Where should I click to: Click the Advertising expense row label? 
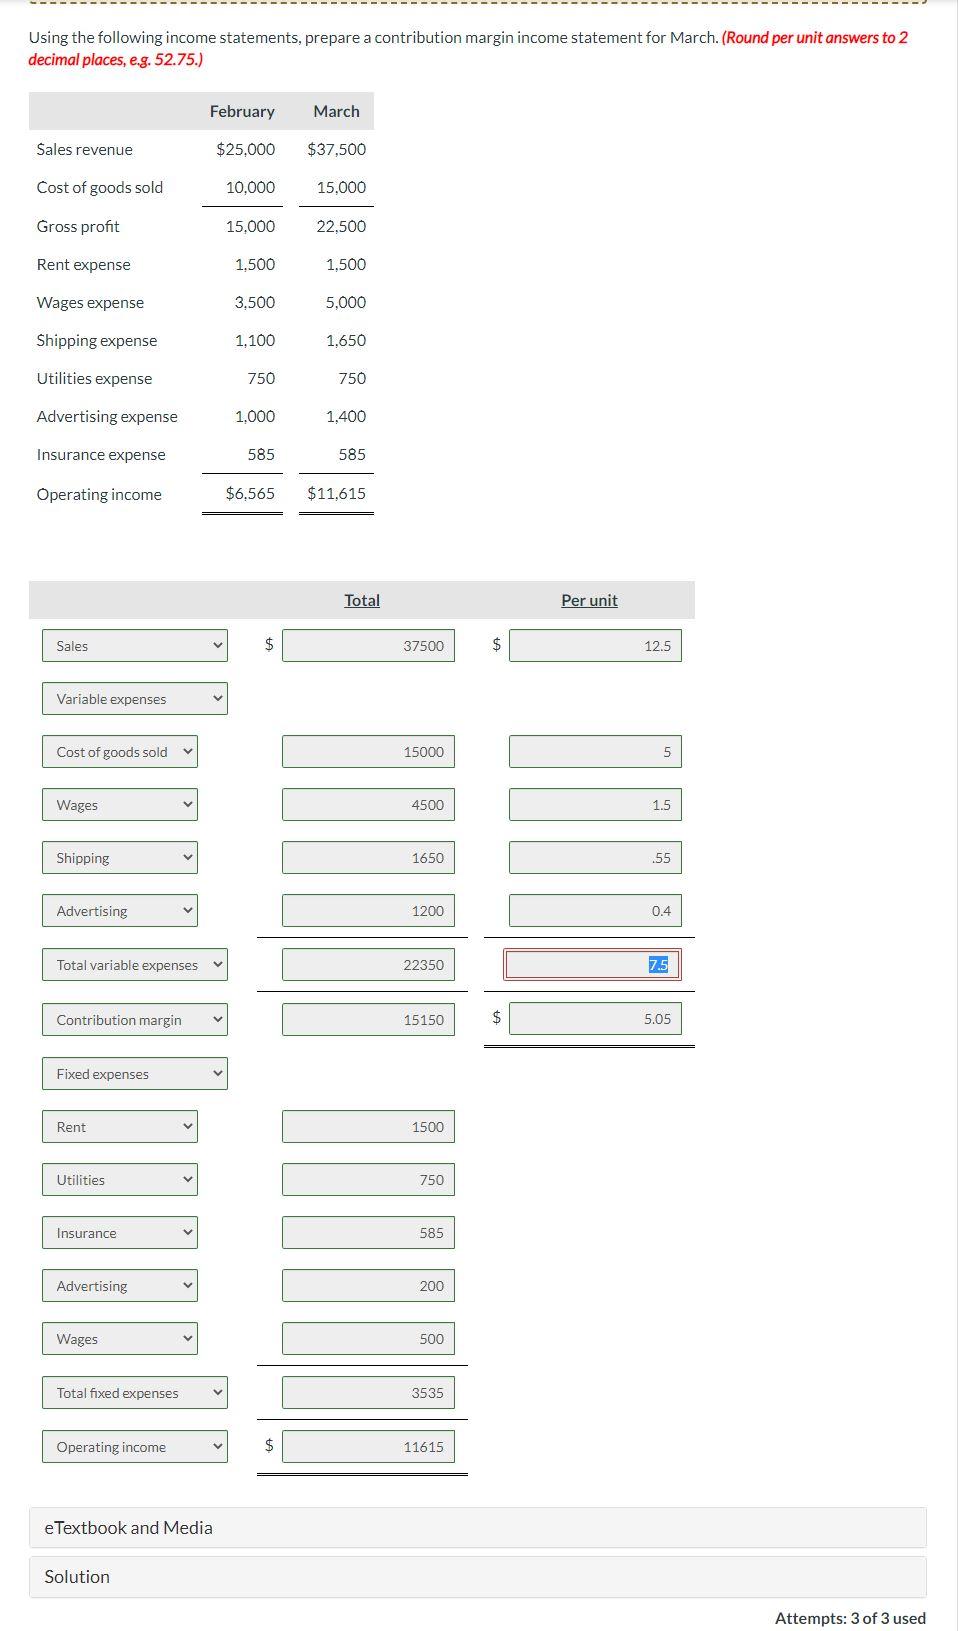[x=107, y=416]
